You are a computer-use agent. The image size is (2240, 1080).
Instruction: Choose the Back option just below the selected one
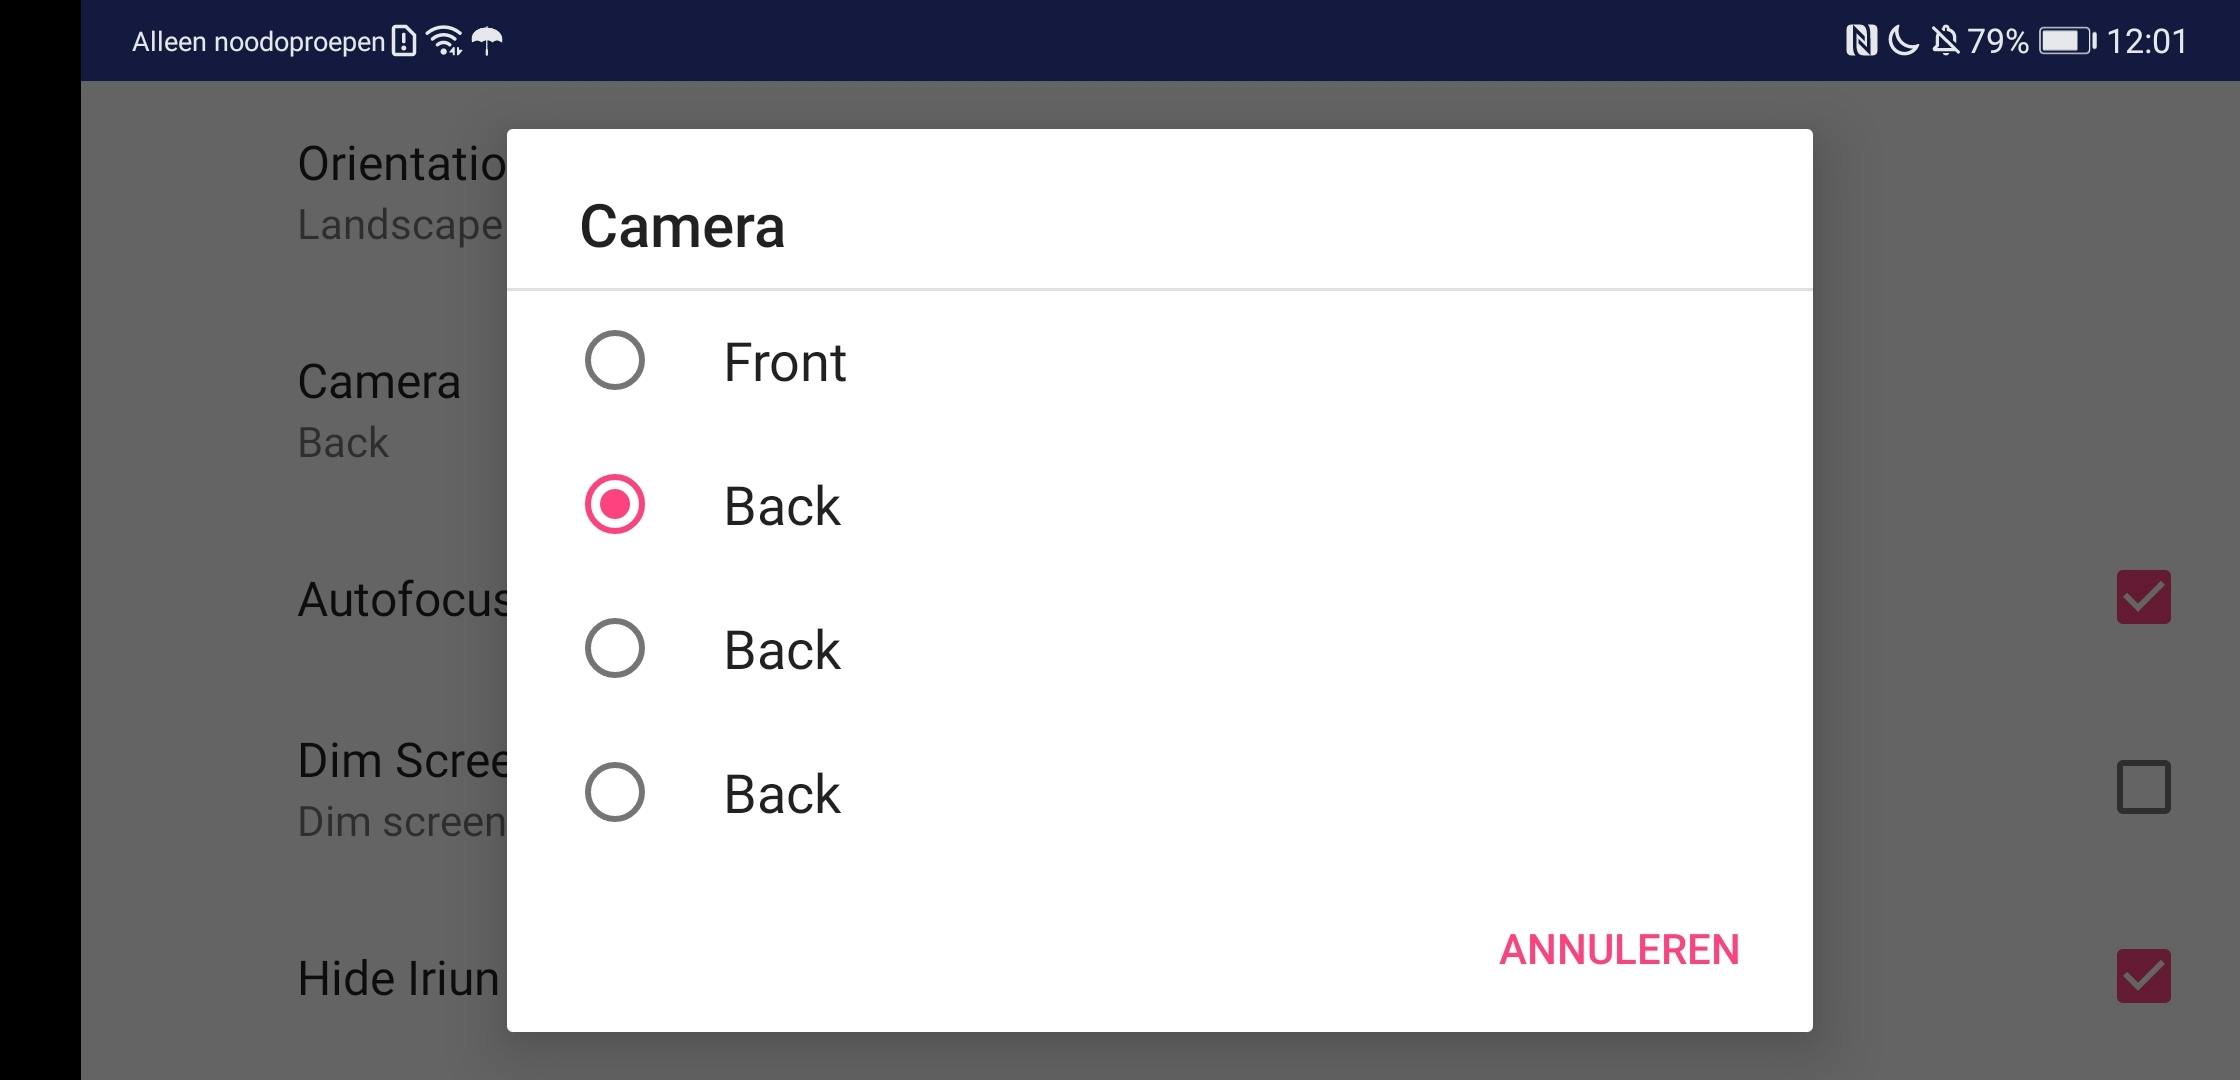[614, 648]
